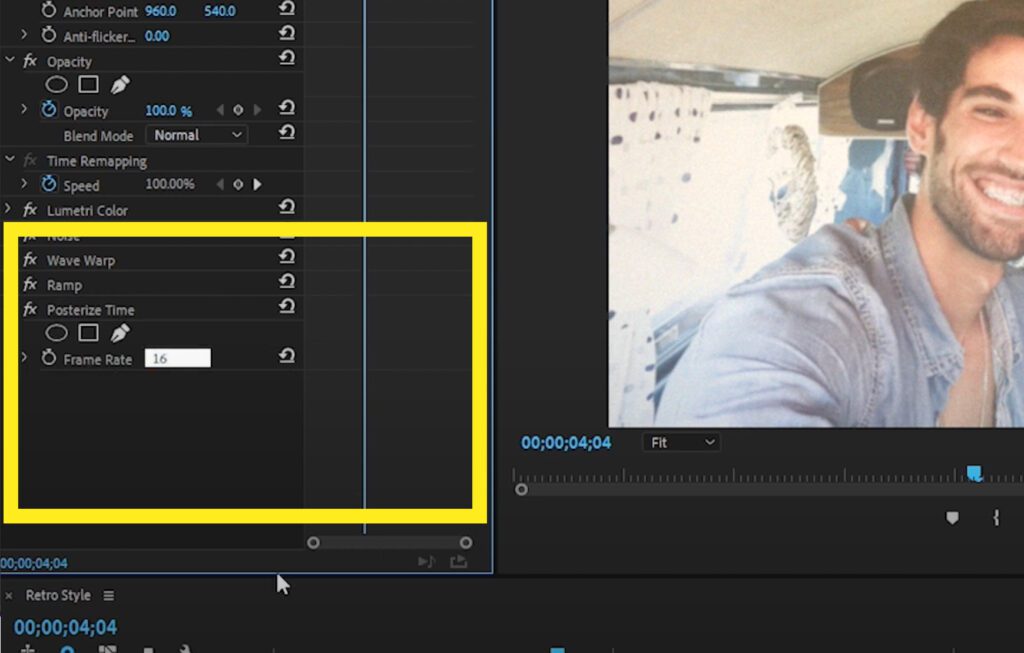Reset the Wave Warp effect

(287, 257)
